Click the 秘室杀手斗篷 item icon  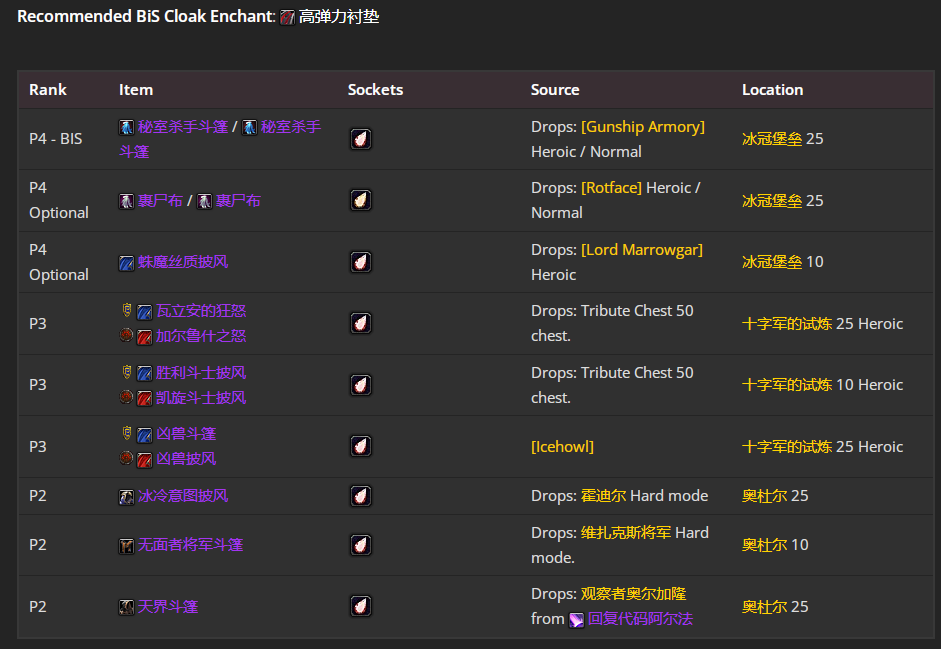pyautogui.click(x=126, y=126)
